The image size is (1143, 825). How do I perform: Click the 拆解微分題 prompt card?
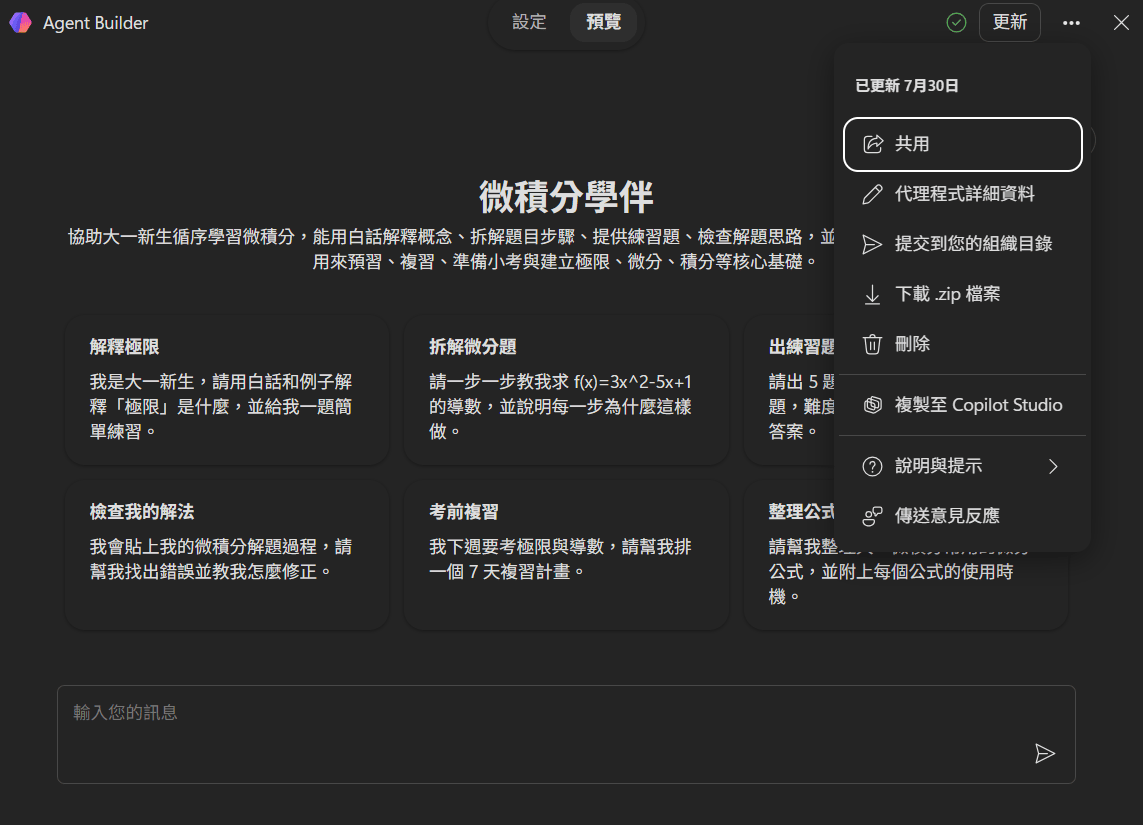click(566, 390)
